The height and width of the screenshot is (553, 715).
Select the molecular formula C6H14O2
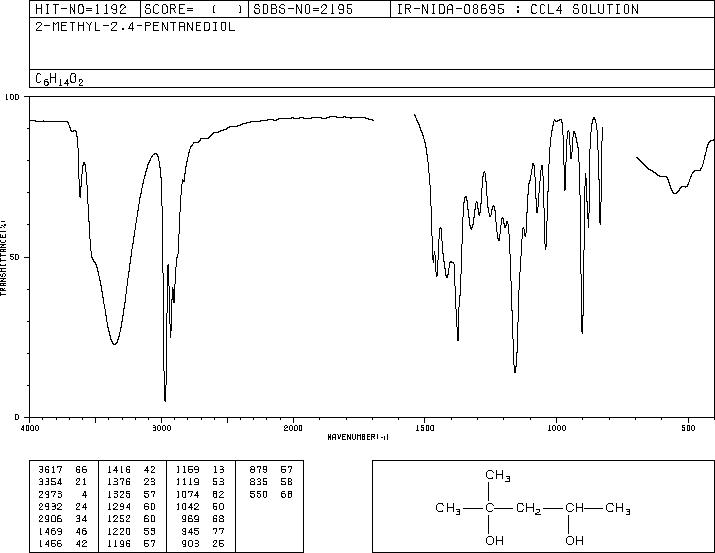59,79
